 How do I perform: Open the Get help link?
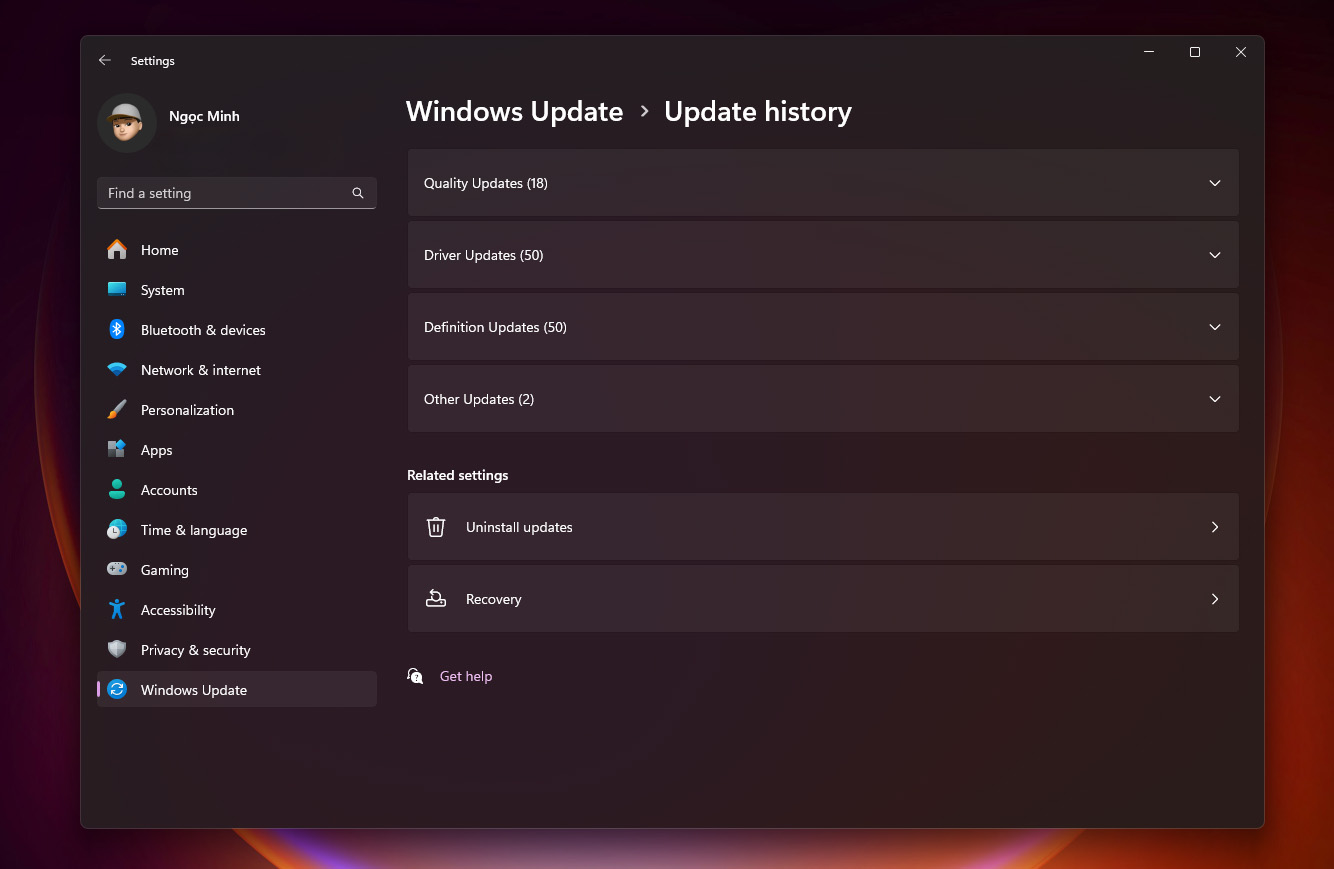click(x=466, y=676)
